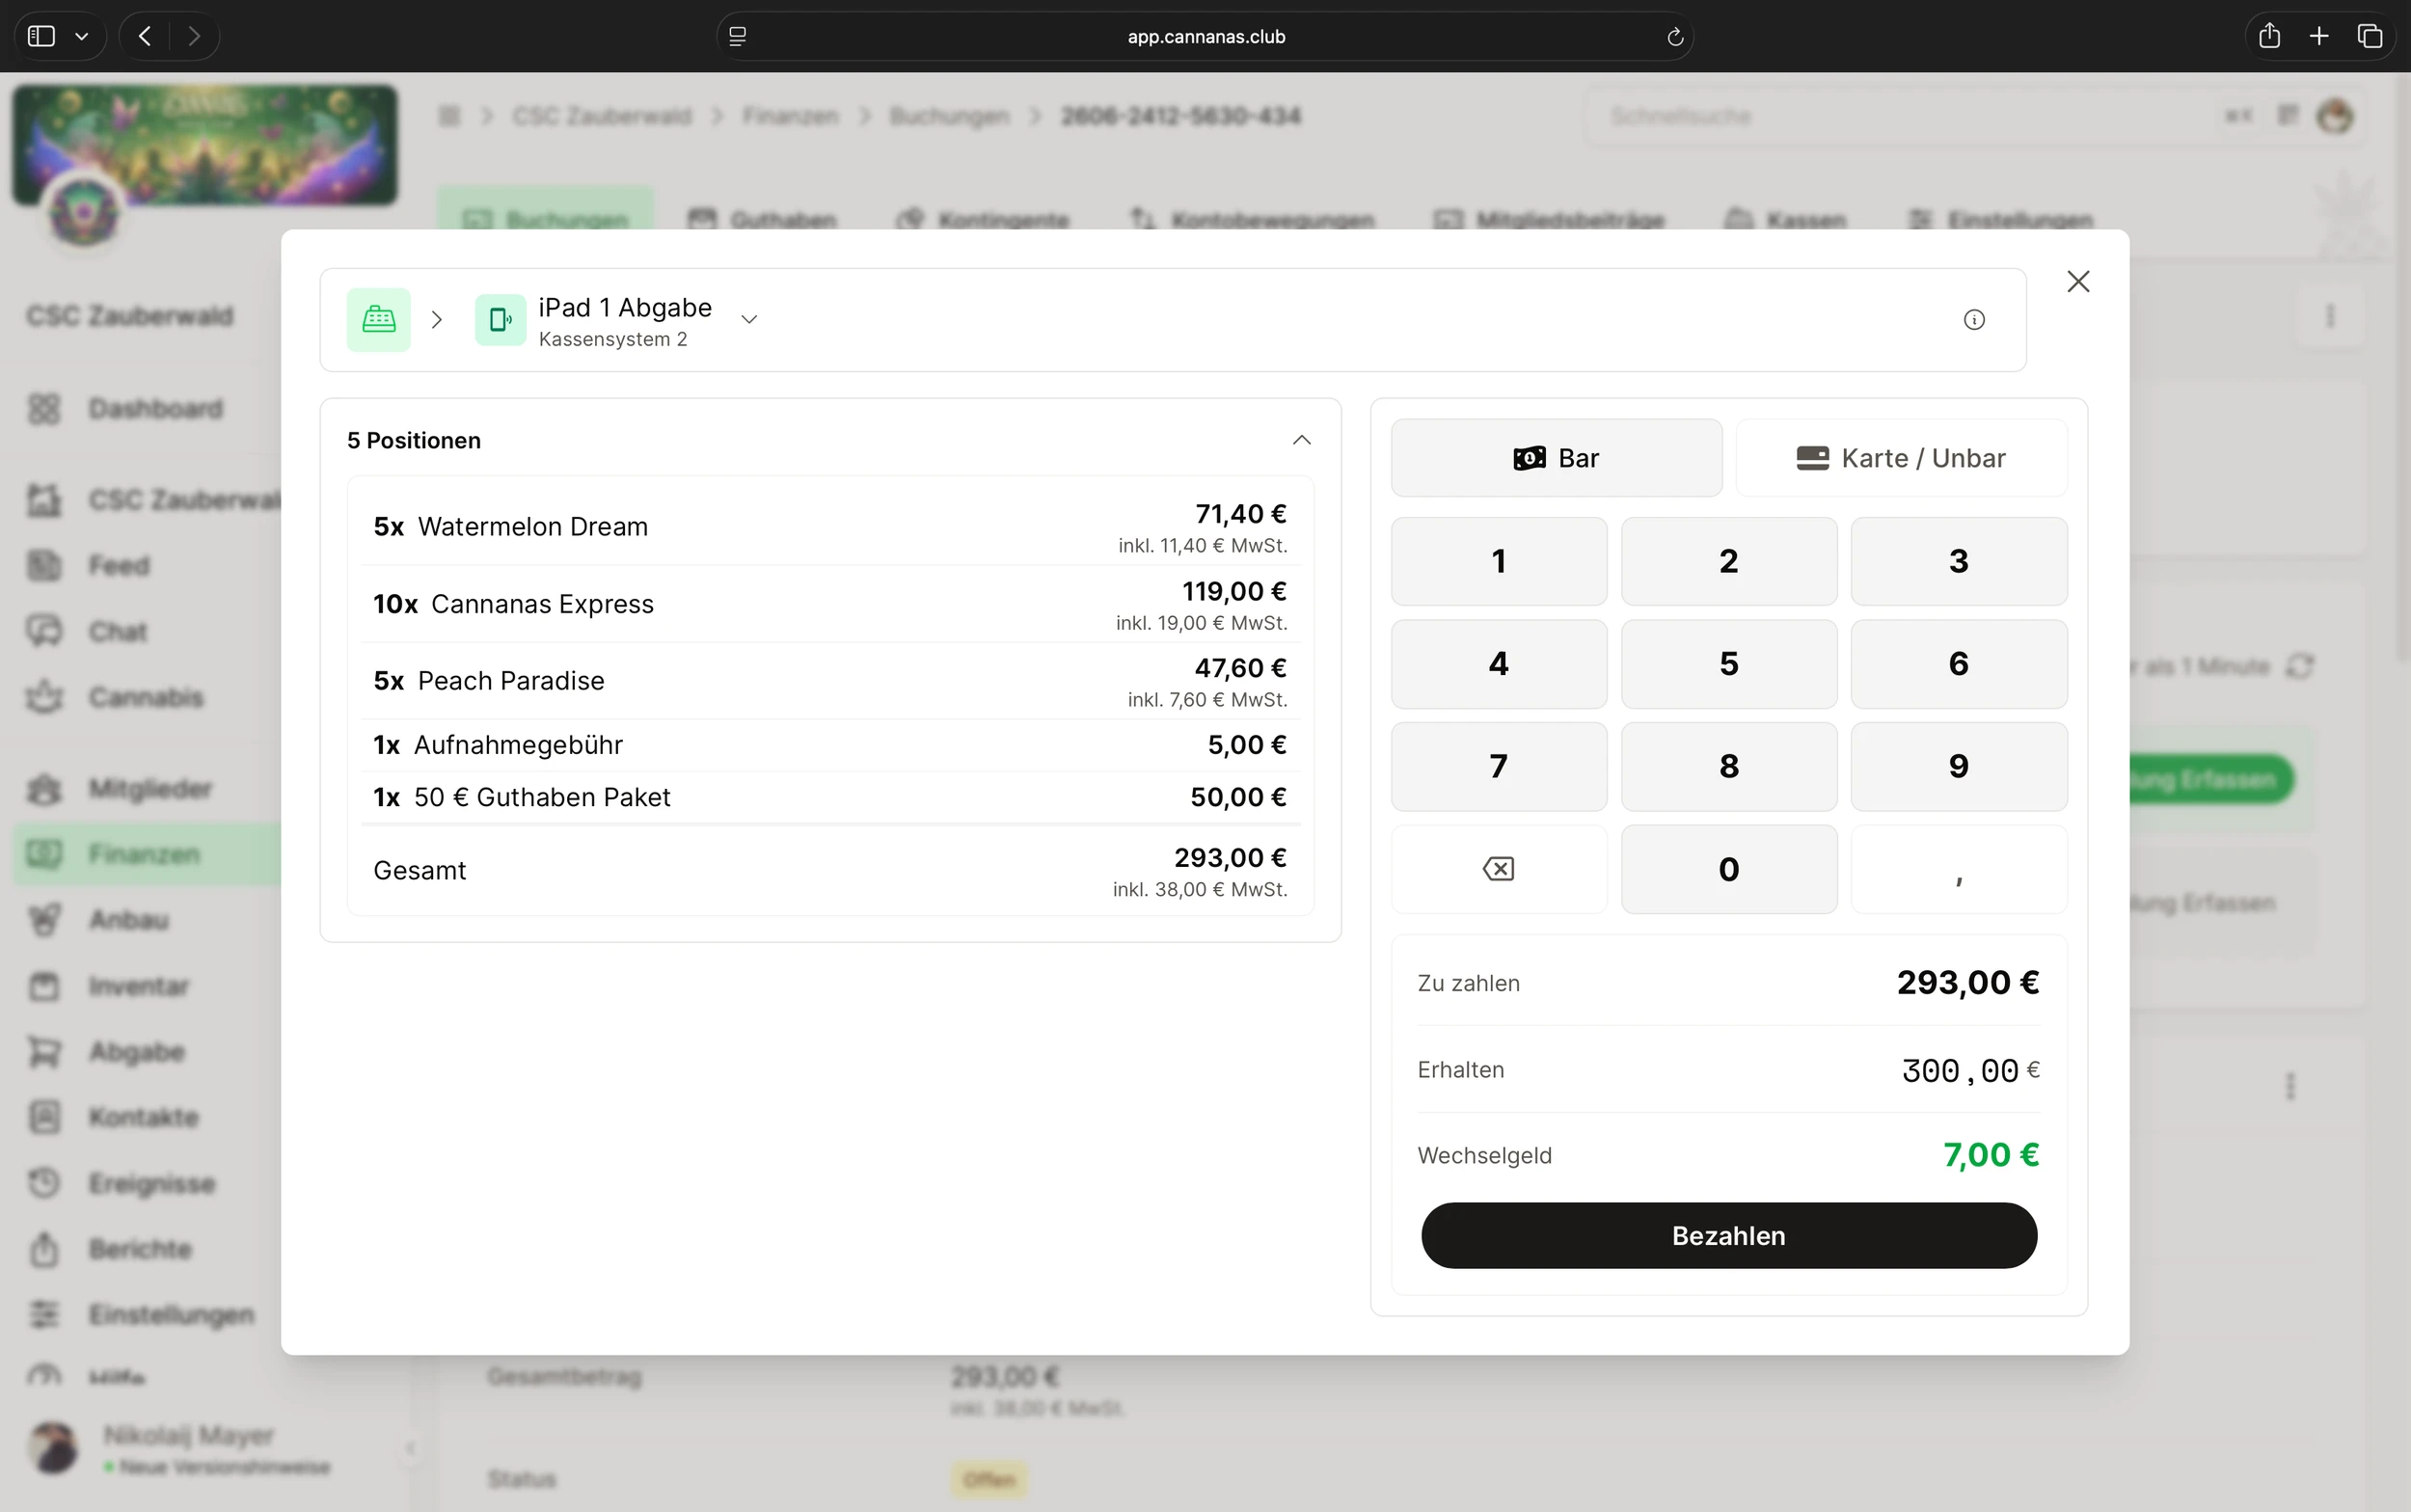Expand the iPad 1 Abgabe dropdown chevron
This screenshot has height=1512, width=2411.
749,319
